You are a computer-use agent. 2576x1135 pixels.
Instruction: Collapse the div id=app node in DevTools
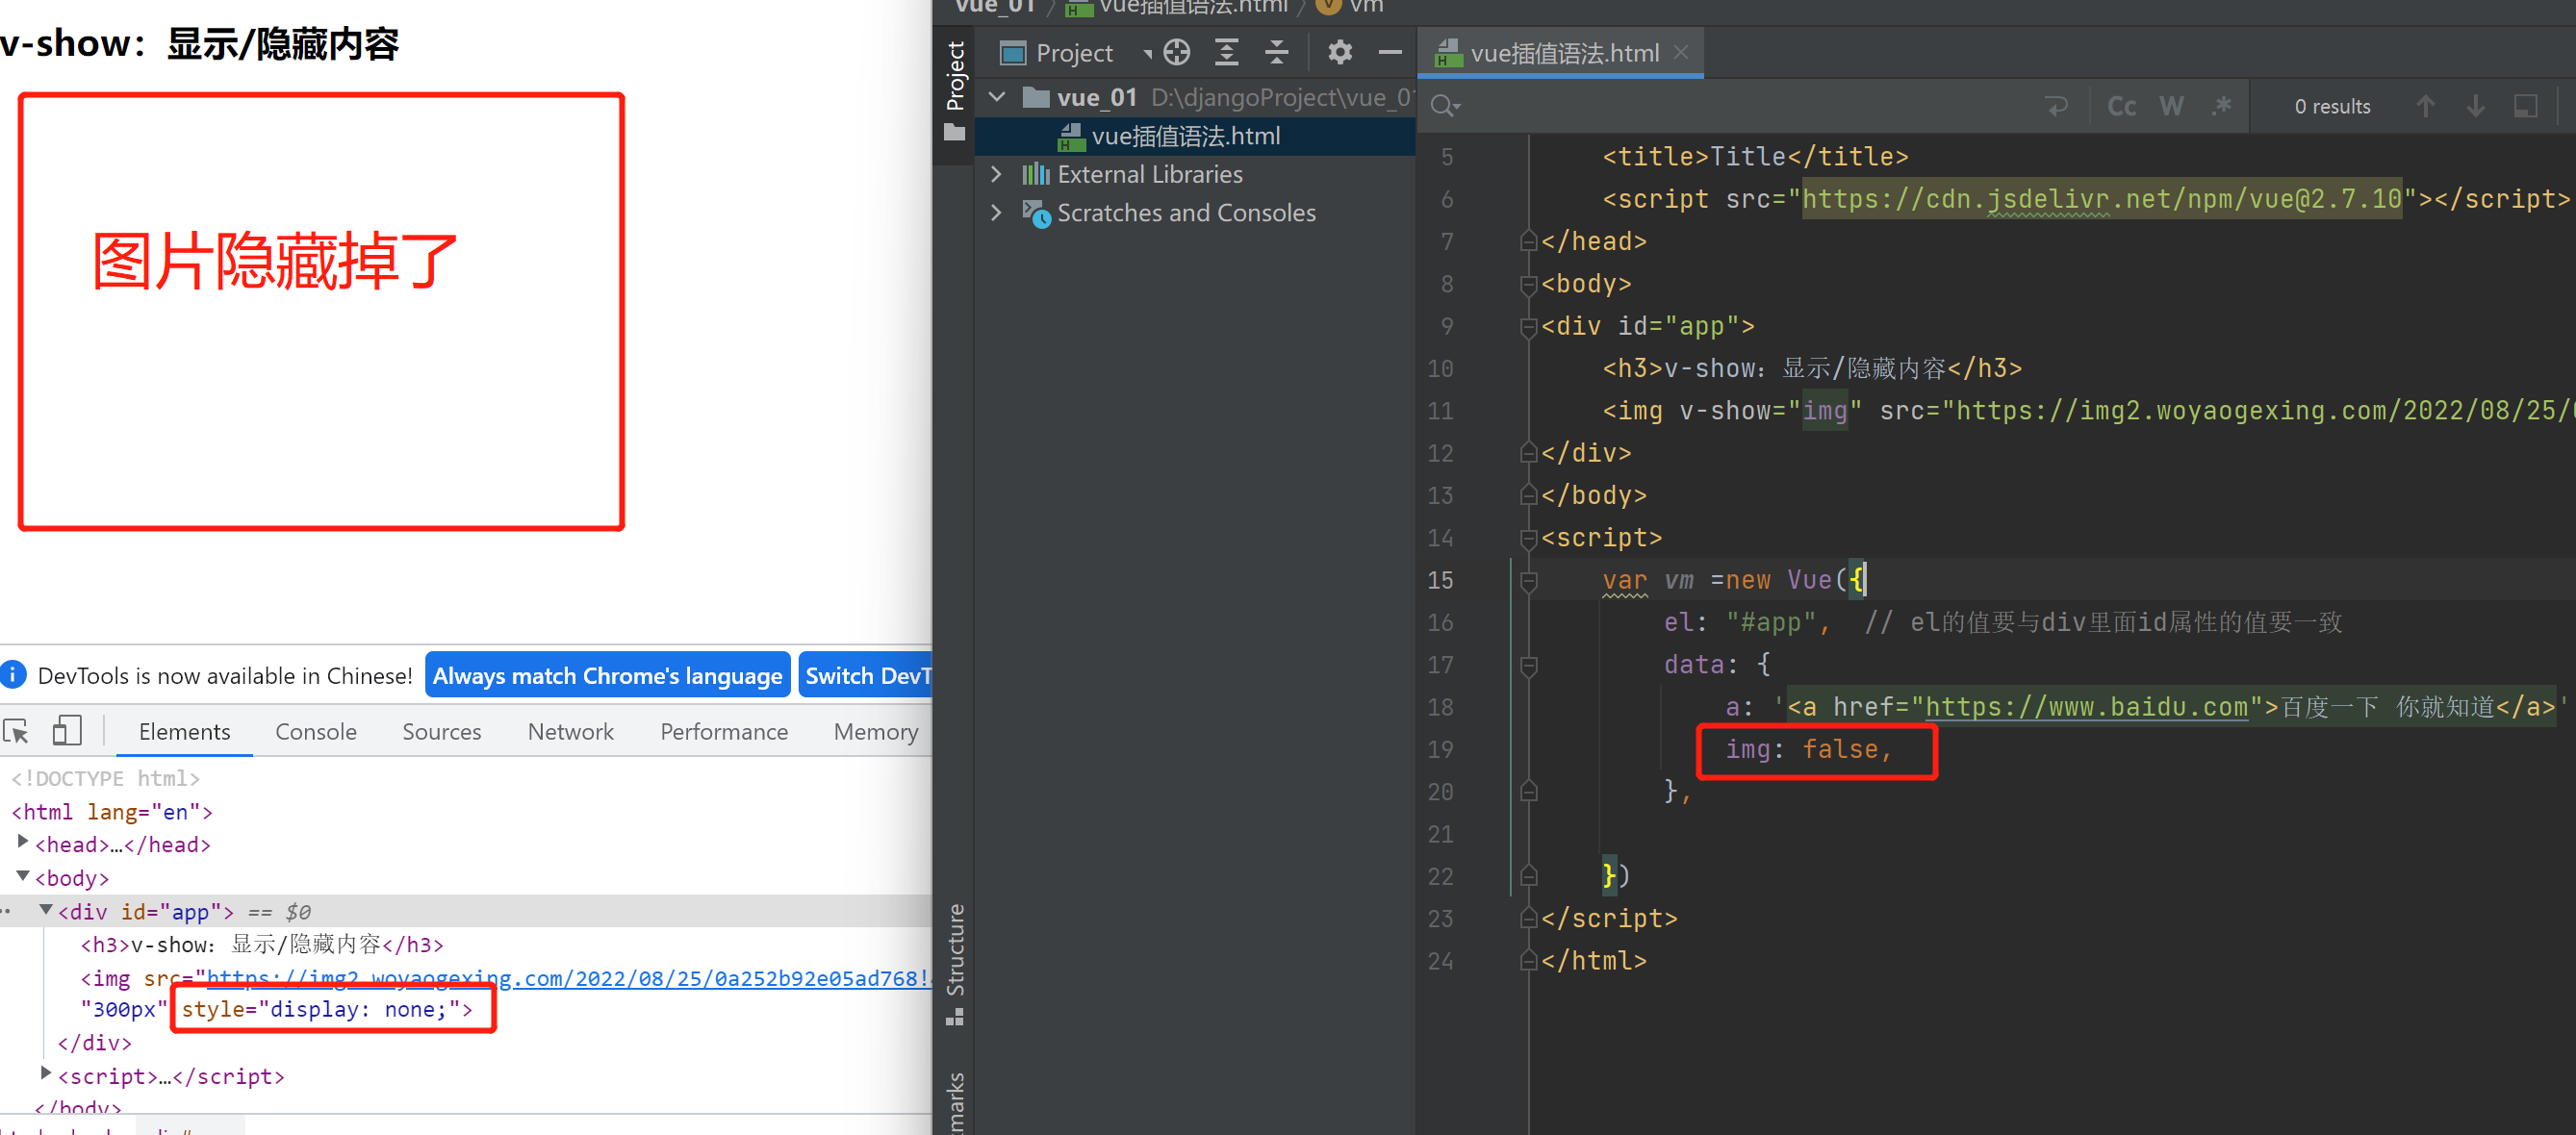point(46,910)
